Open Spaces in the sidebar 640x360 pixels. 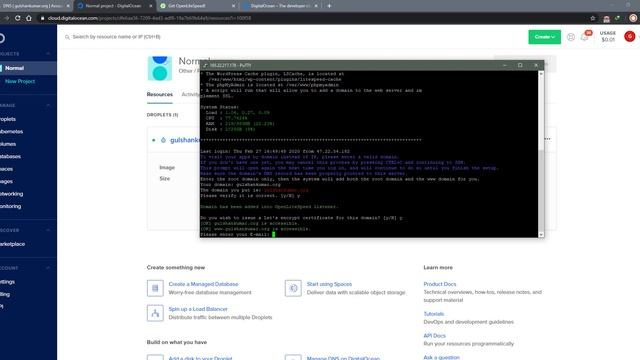[x=6, y=169]
